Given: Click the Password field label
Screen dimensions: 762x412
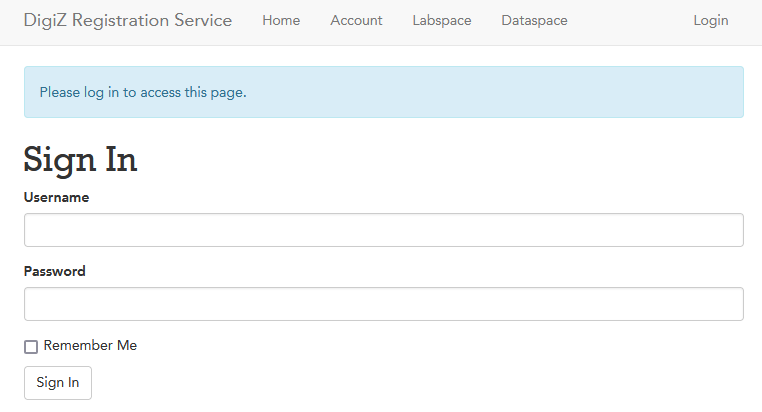Looking at the screenshot, I should pos(55,272).
